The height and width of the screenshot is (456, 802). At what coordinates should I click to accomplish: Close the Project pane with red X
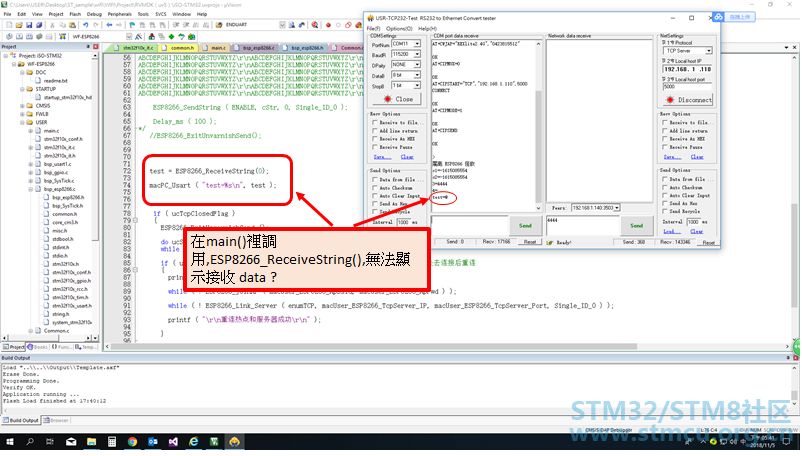[x=96, y=47]
